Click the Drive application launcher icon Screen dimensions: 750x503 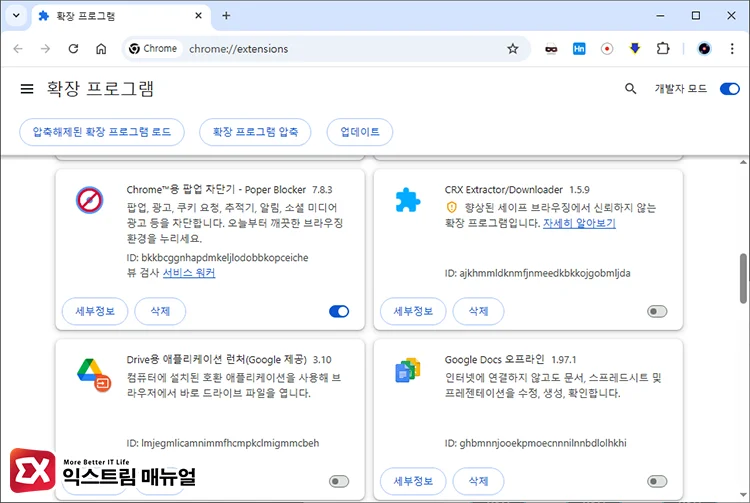pos(94,375)
